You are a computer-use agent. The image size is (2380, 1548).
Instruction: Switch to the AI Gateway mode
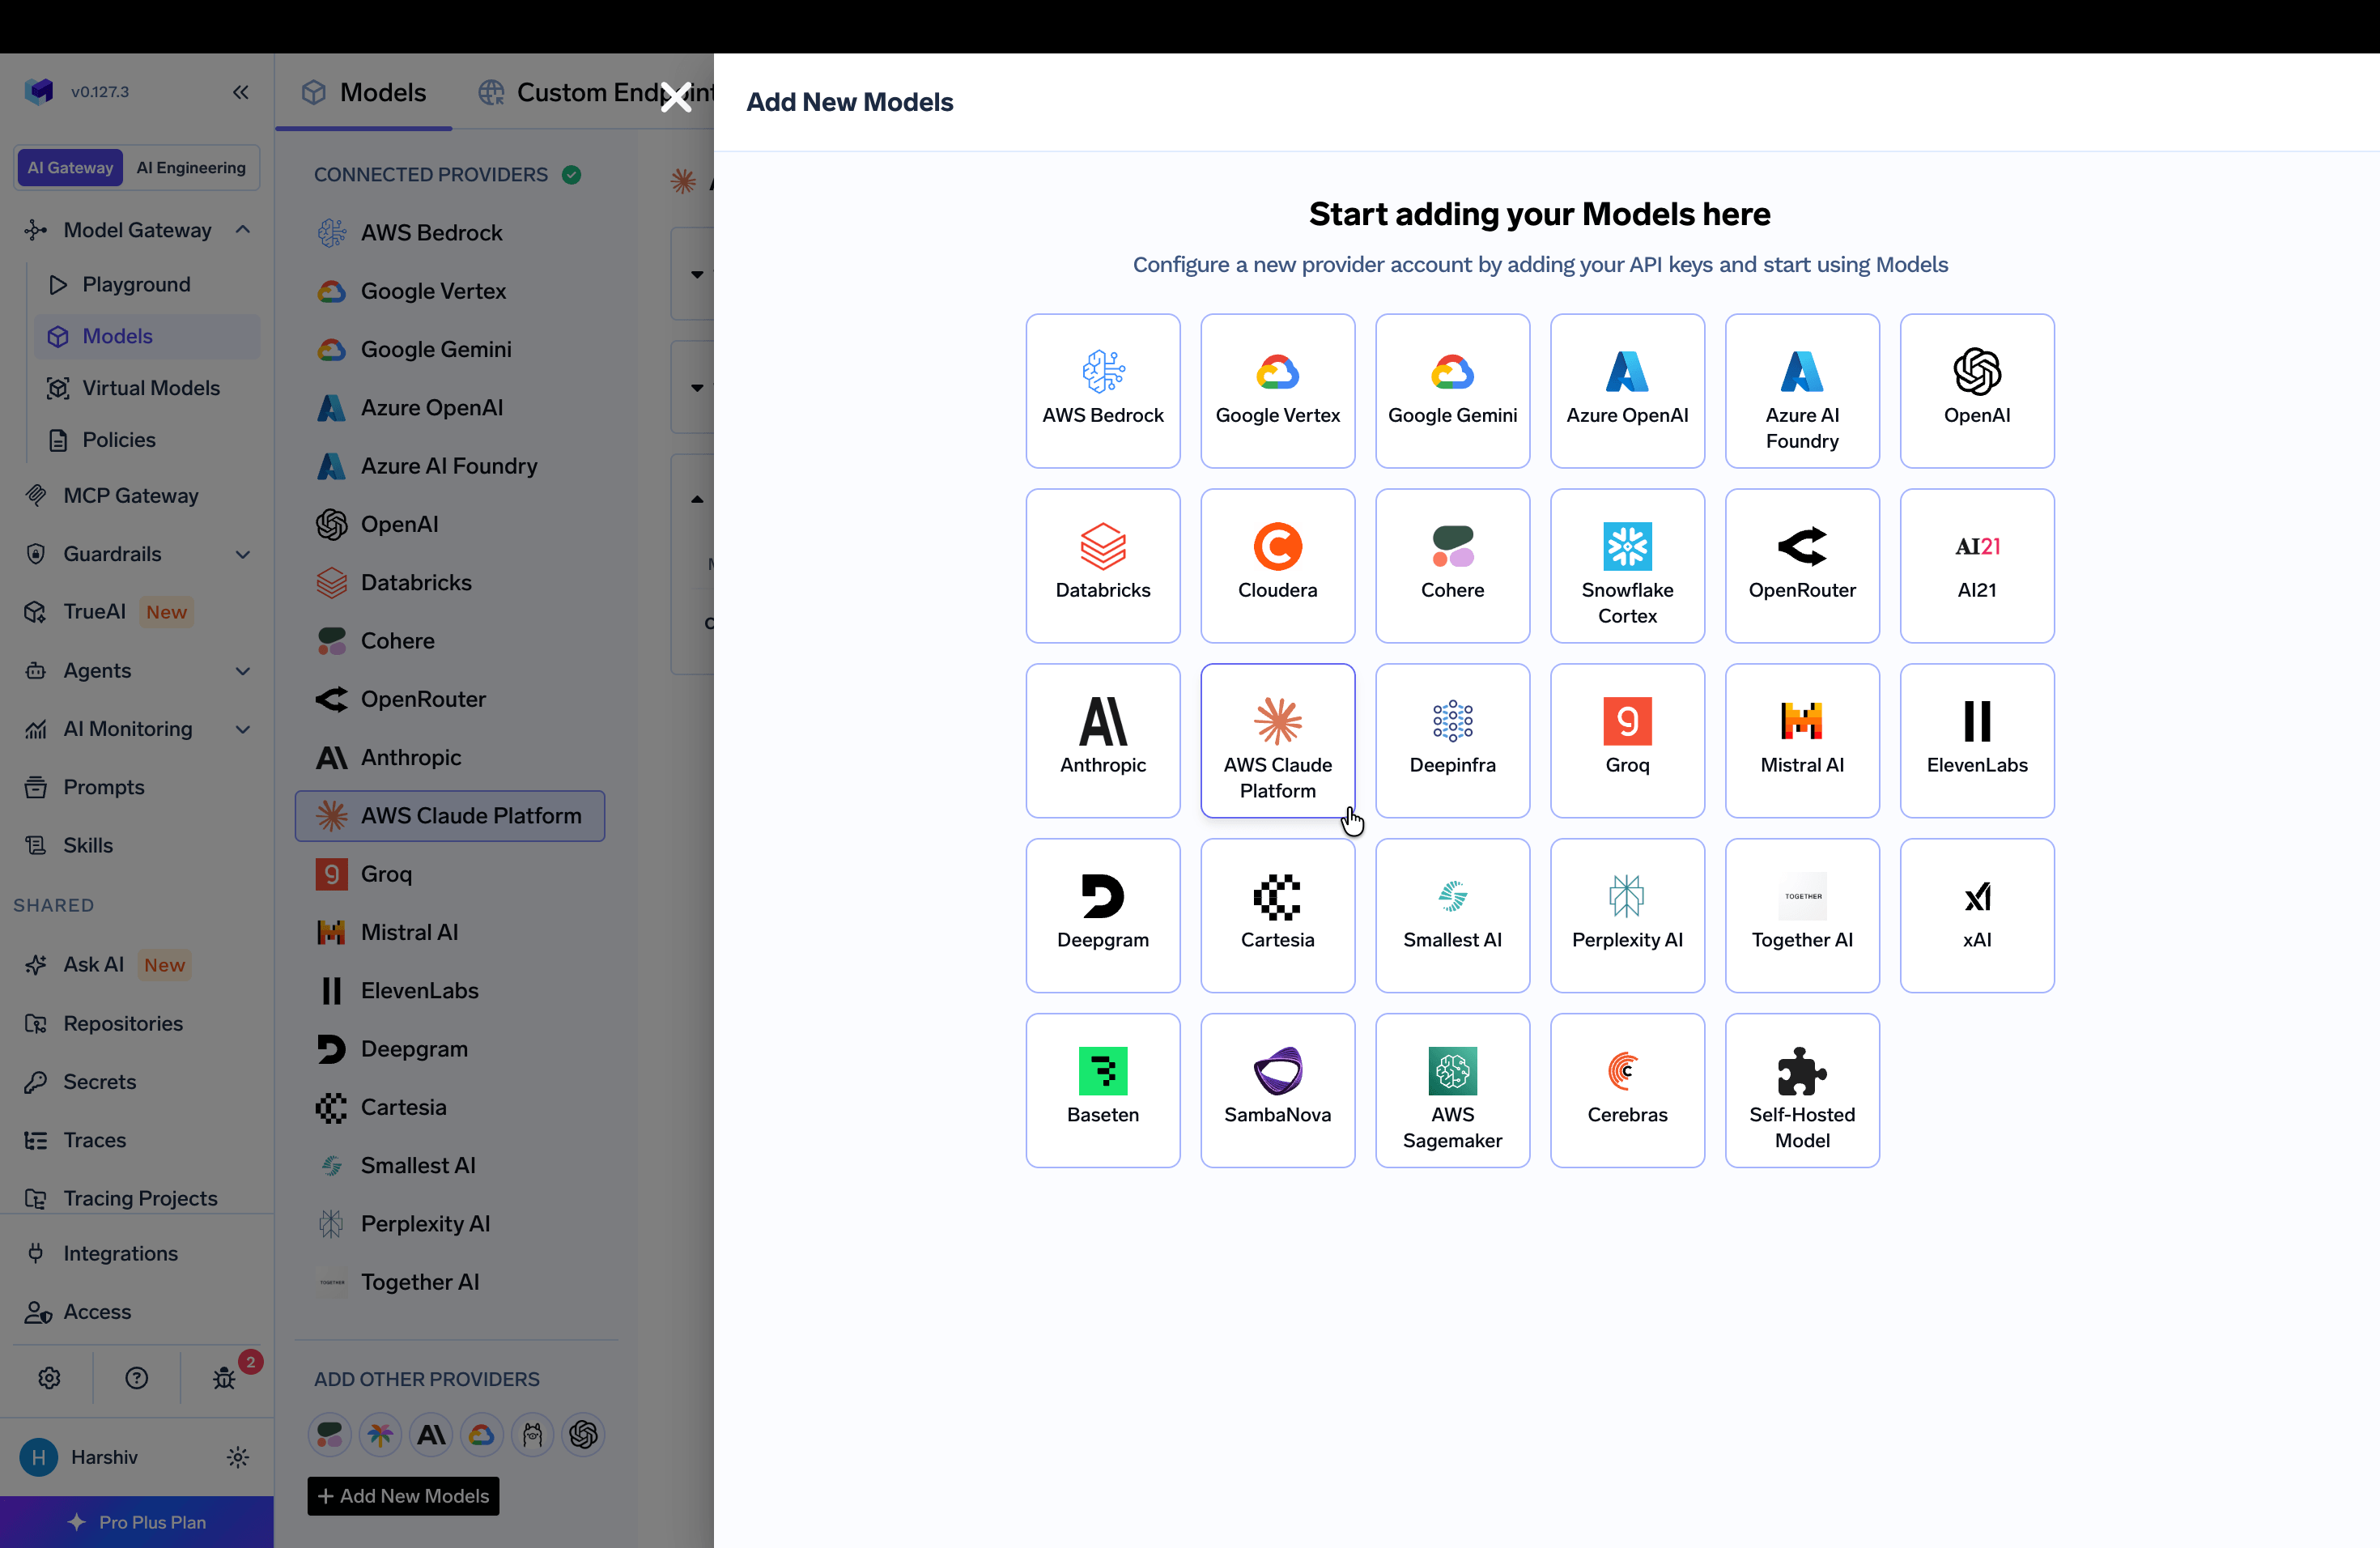[x=70, y=168]
